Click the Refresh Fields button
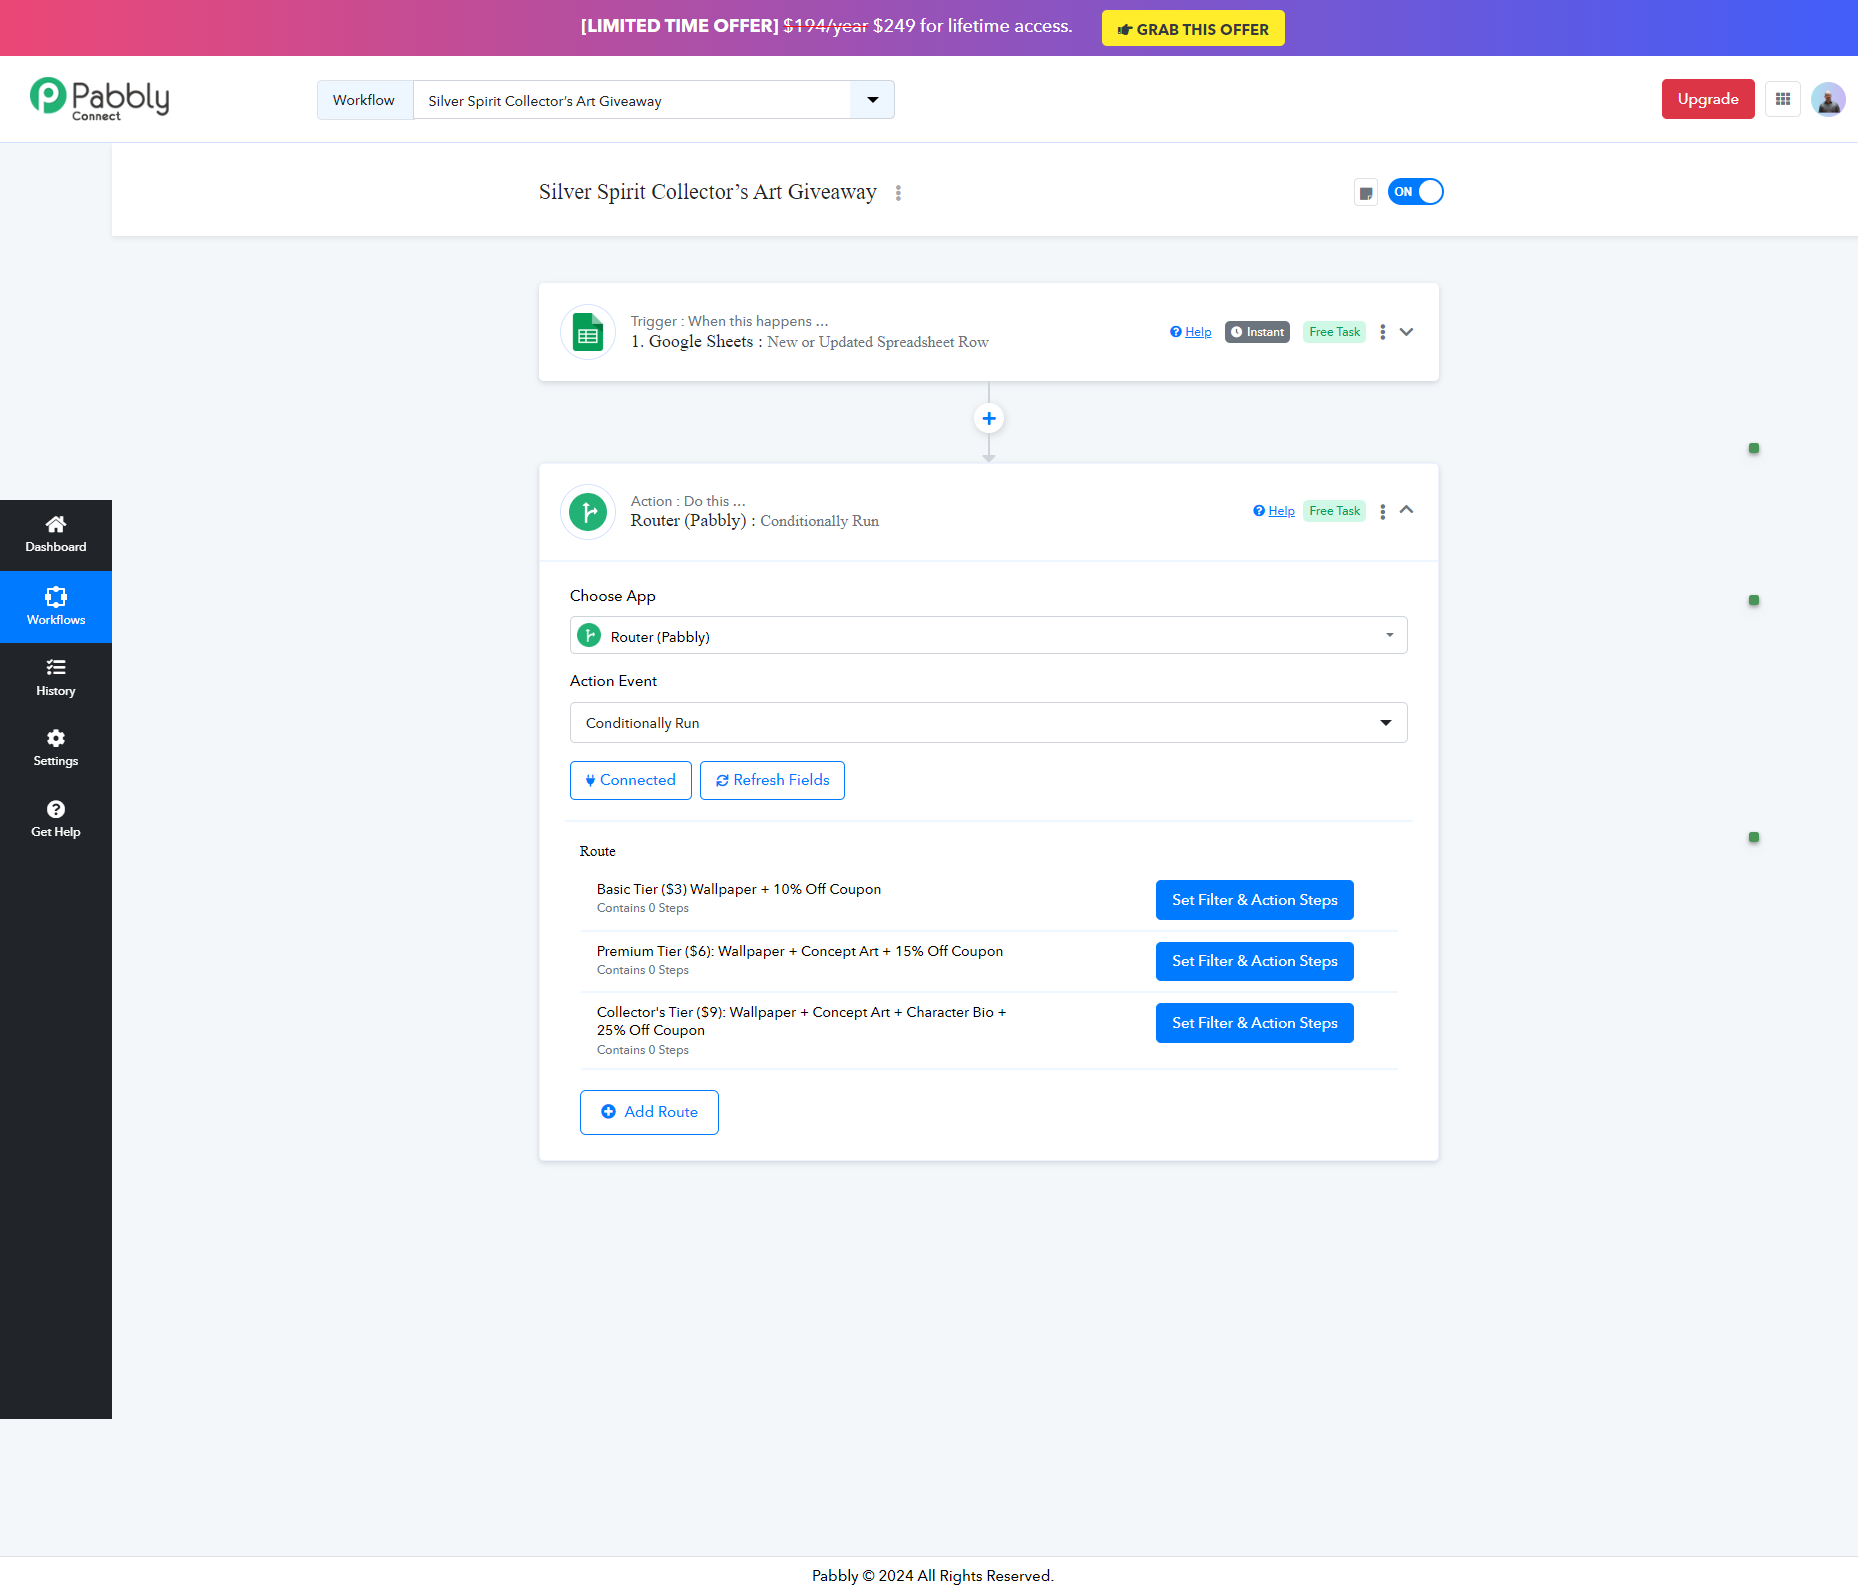1858x1596 pixels. (772, 781)
